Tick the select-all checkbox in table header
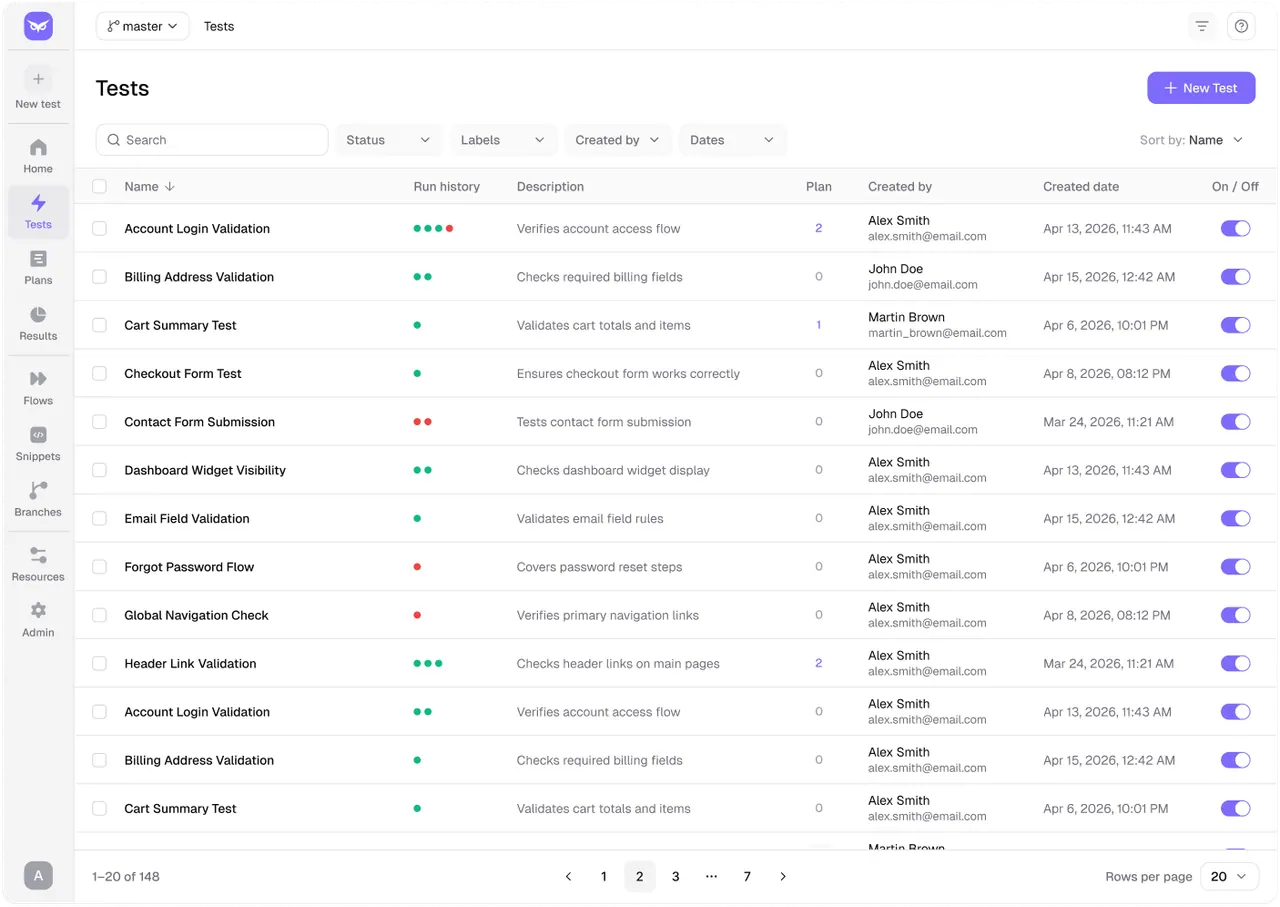 coord(99,186)
